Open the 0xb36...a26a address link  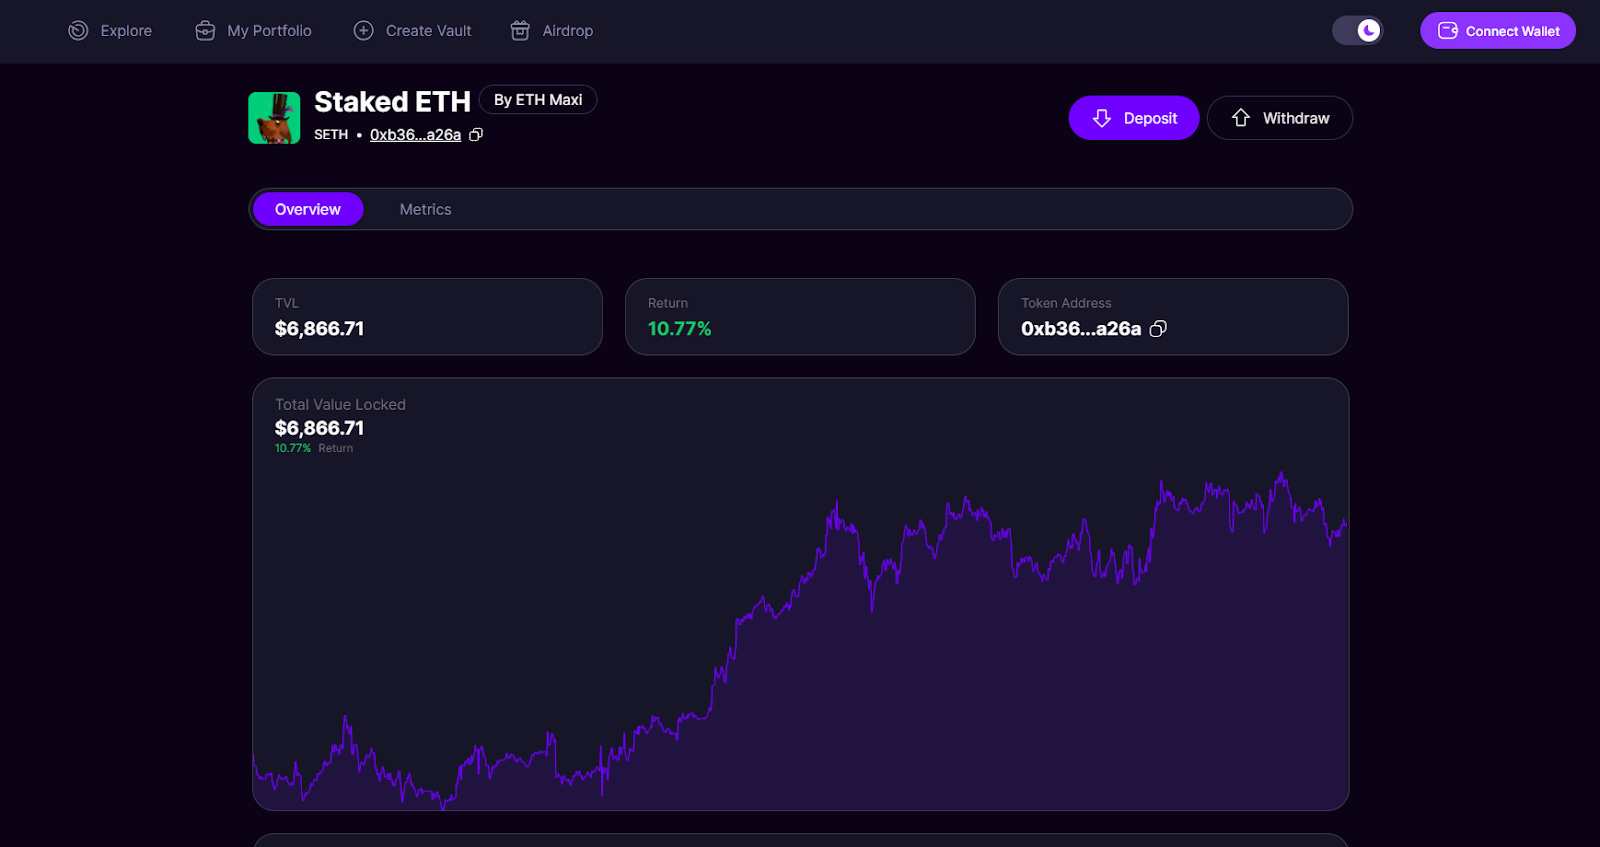pos(415,135)
